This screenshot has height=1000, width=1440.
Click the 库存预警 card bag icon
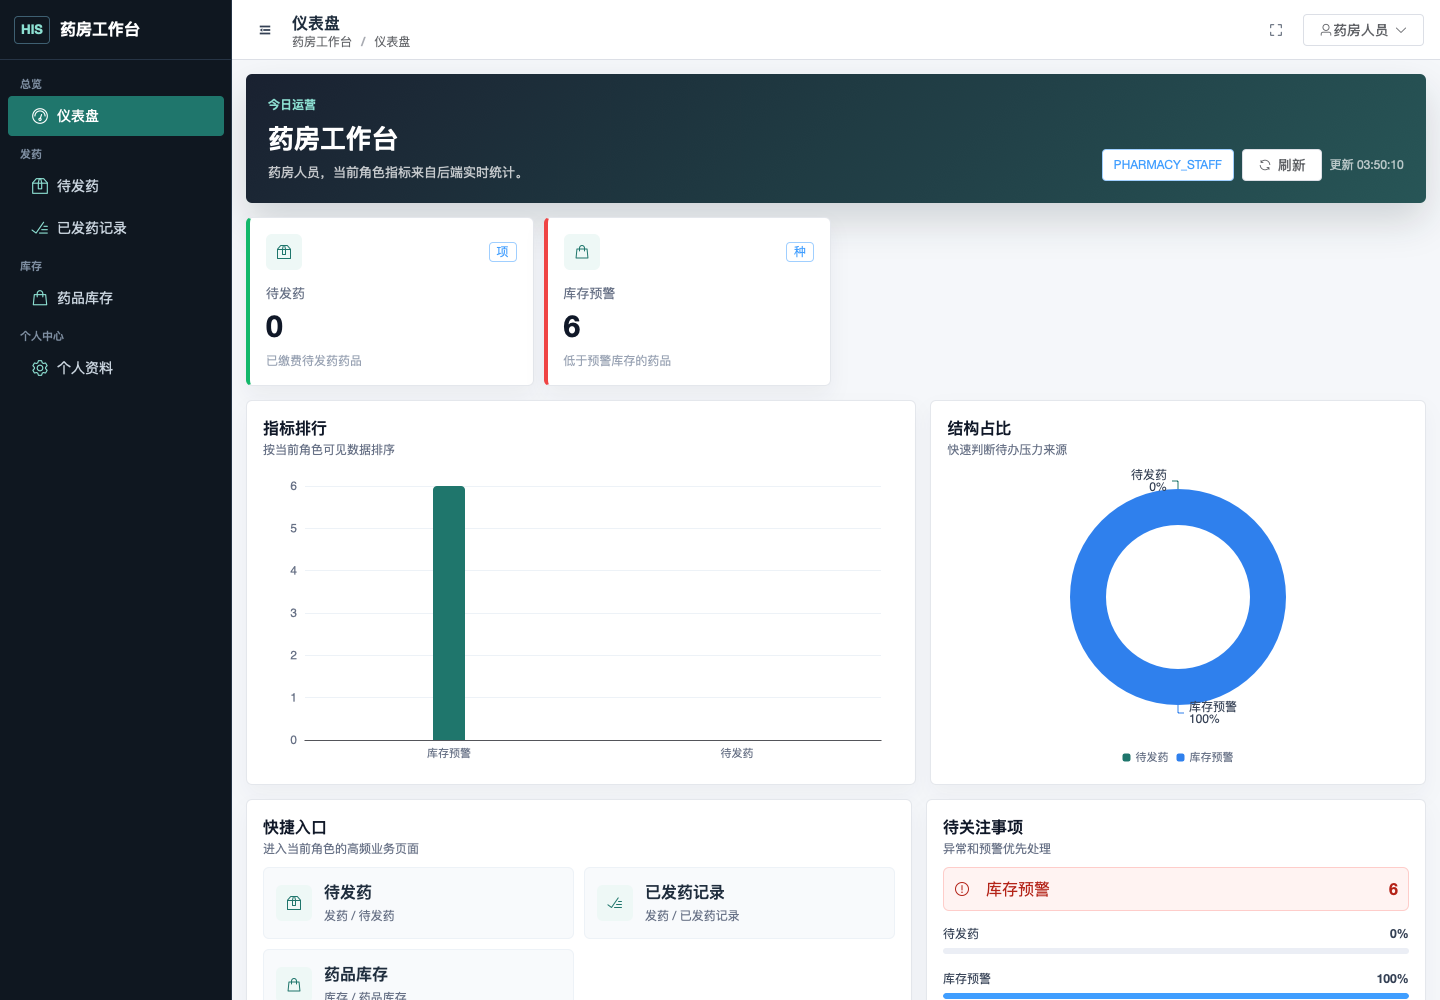pyautogui.click(x=582, y=252)
